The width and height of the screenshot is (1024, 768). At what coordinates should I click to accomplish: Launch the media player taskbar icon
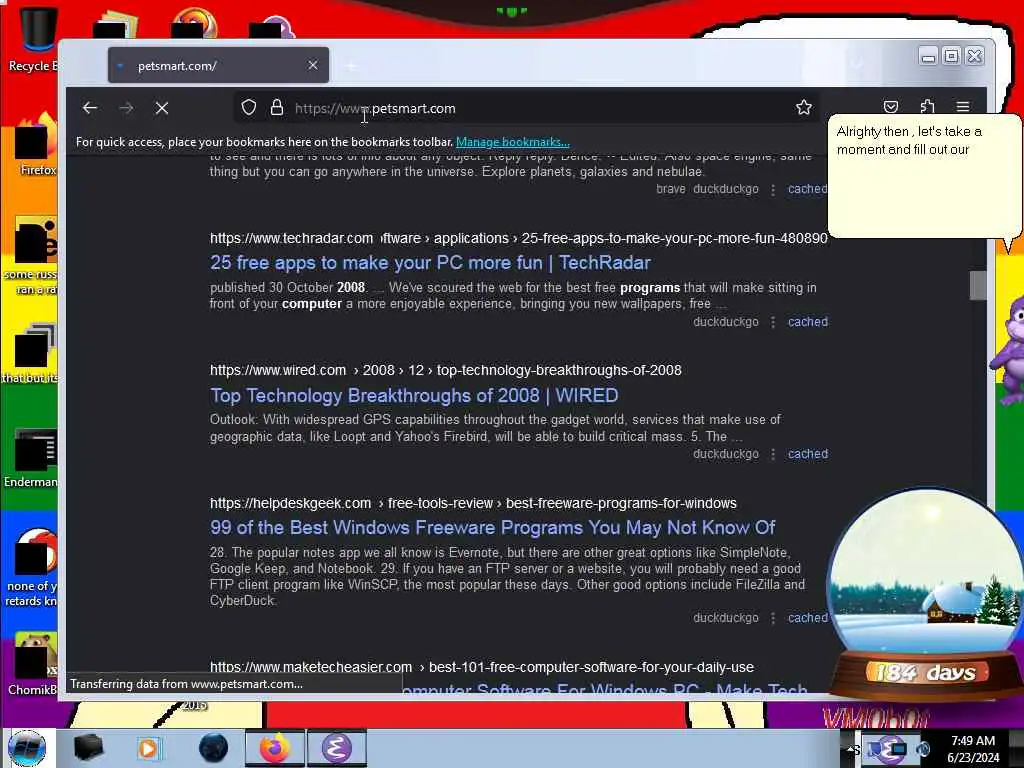coord(148,748)
